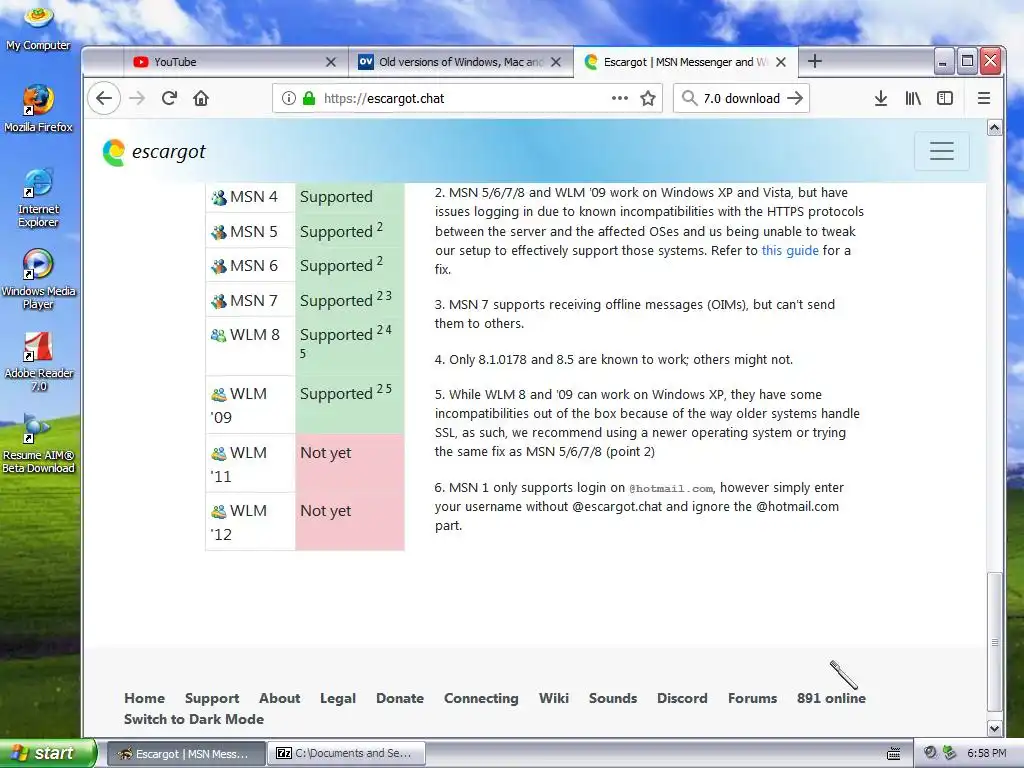Open the About footer link
Image resolution: width=1024 pixels, height=768 pixels.
280,698
